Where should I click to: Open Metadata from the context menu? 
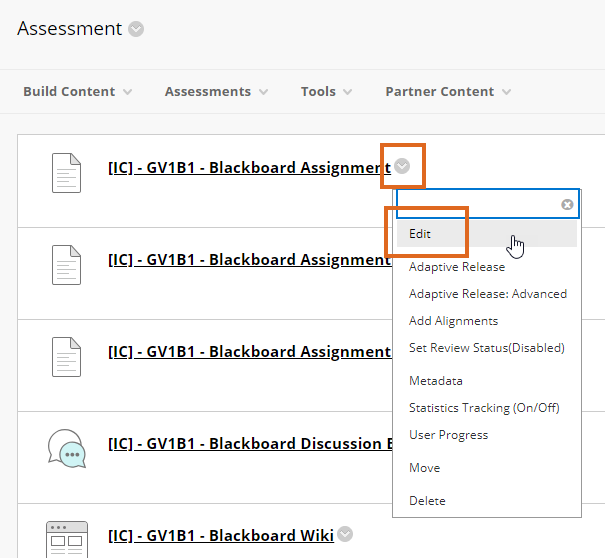(x=436, y=381)
